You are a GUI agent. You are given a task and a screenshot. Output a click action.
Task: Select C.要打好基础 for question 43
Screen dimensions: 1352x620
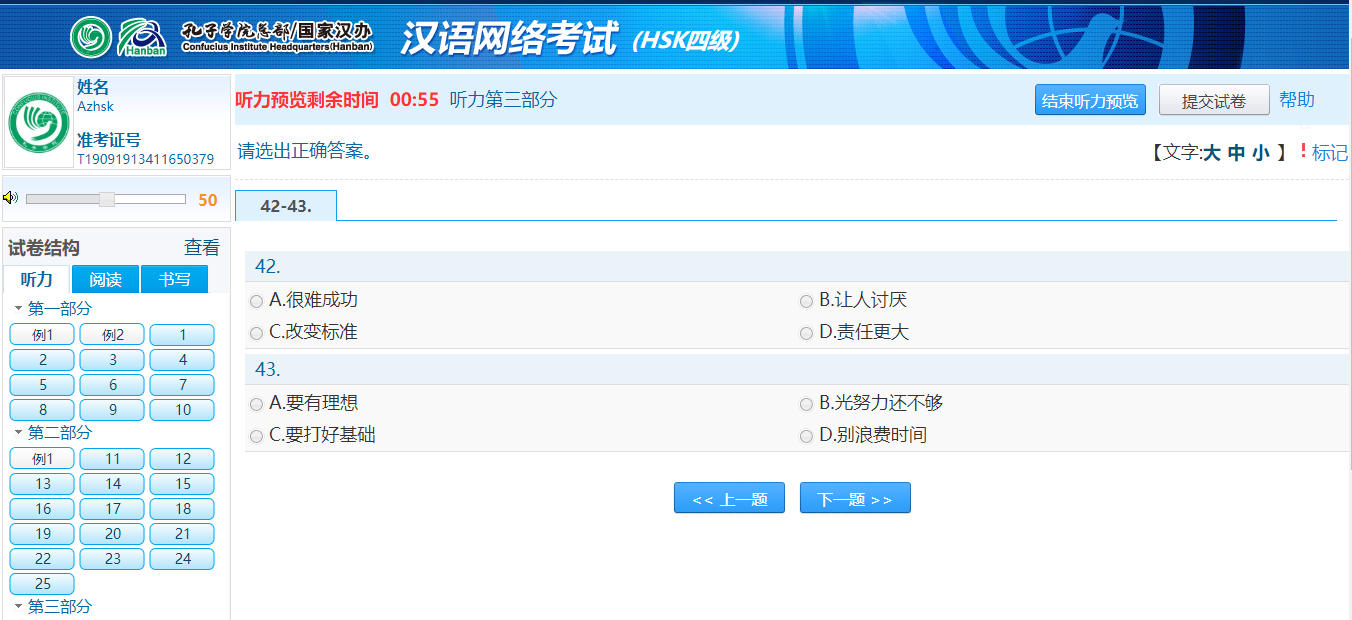(257, 436)
